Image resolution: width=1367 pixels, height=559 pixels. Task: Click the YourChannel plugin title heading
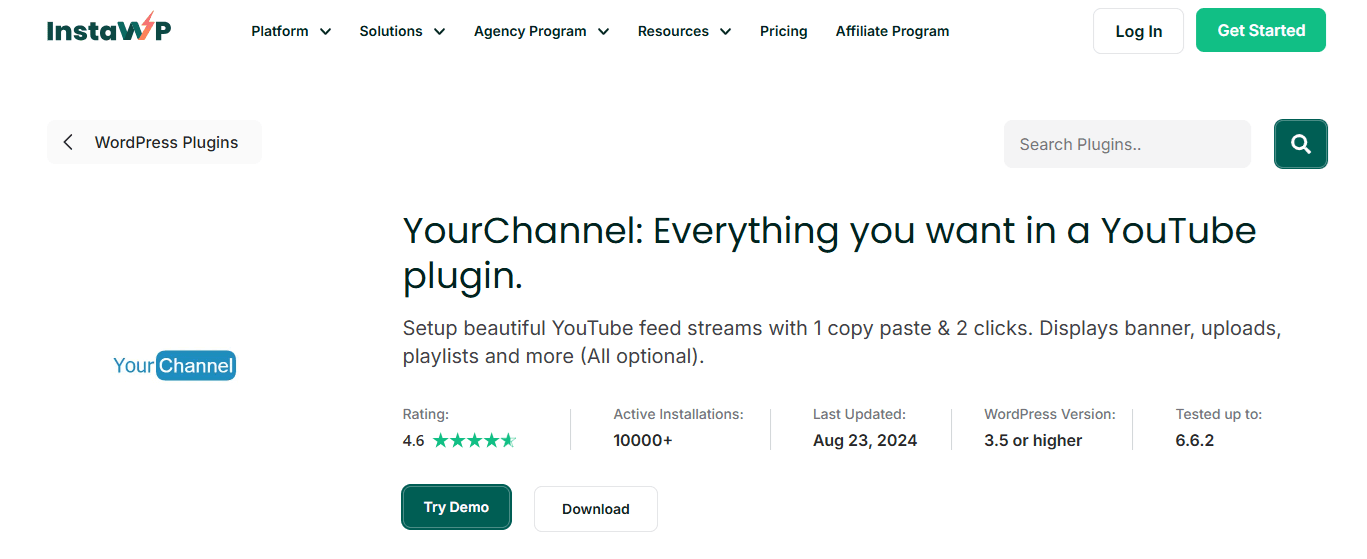coord(829,253)
